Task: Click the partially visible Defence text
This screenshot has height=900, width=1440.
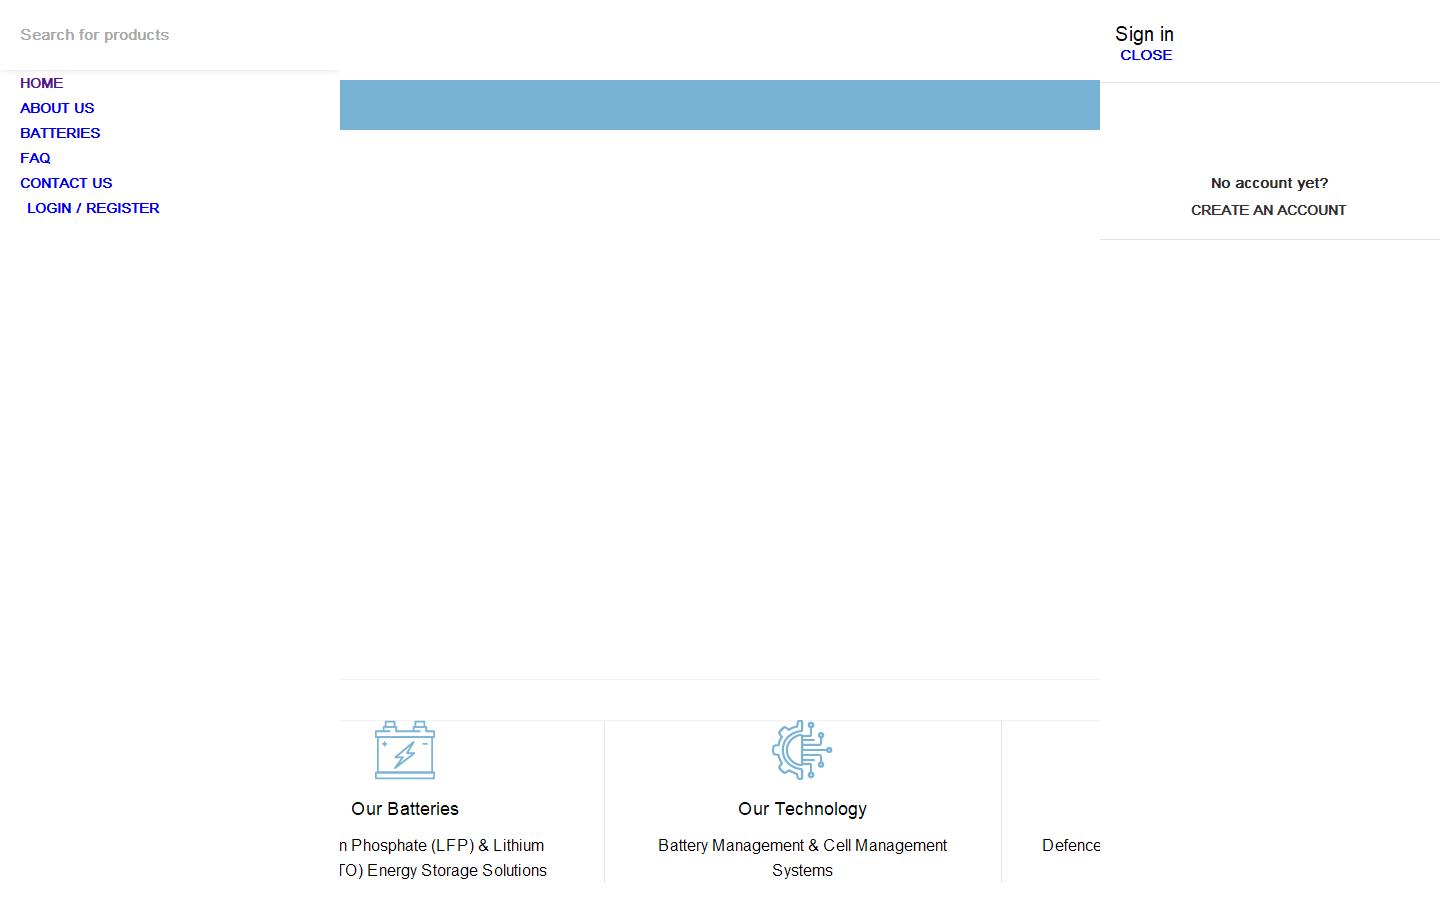Action: click(x=1071, y=846)
